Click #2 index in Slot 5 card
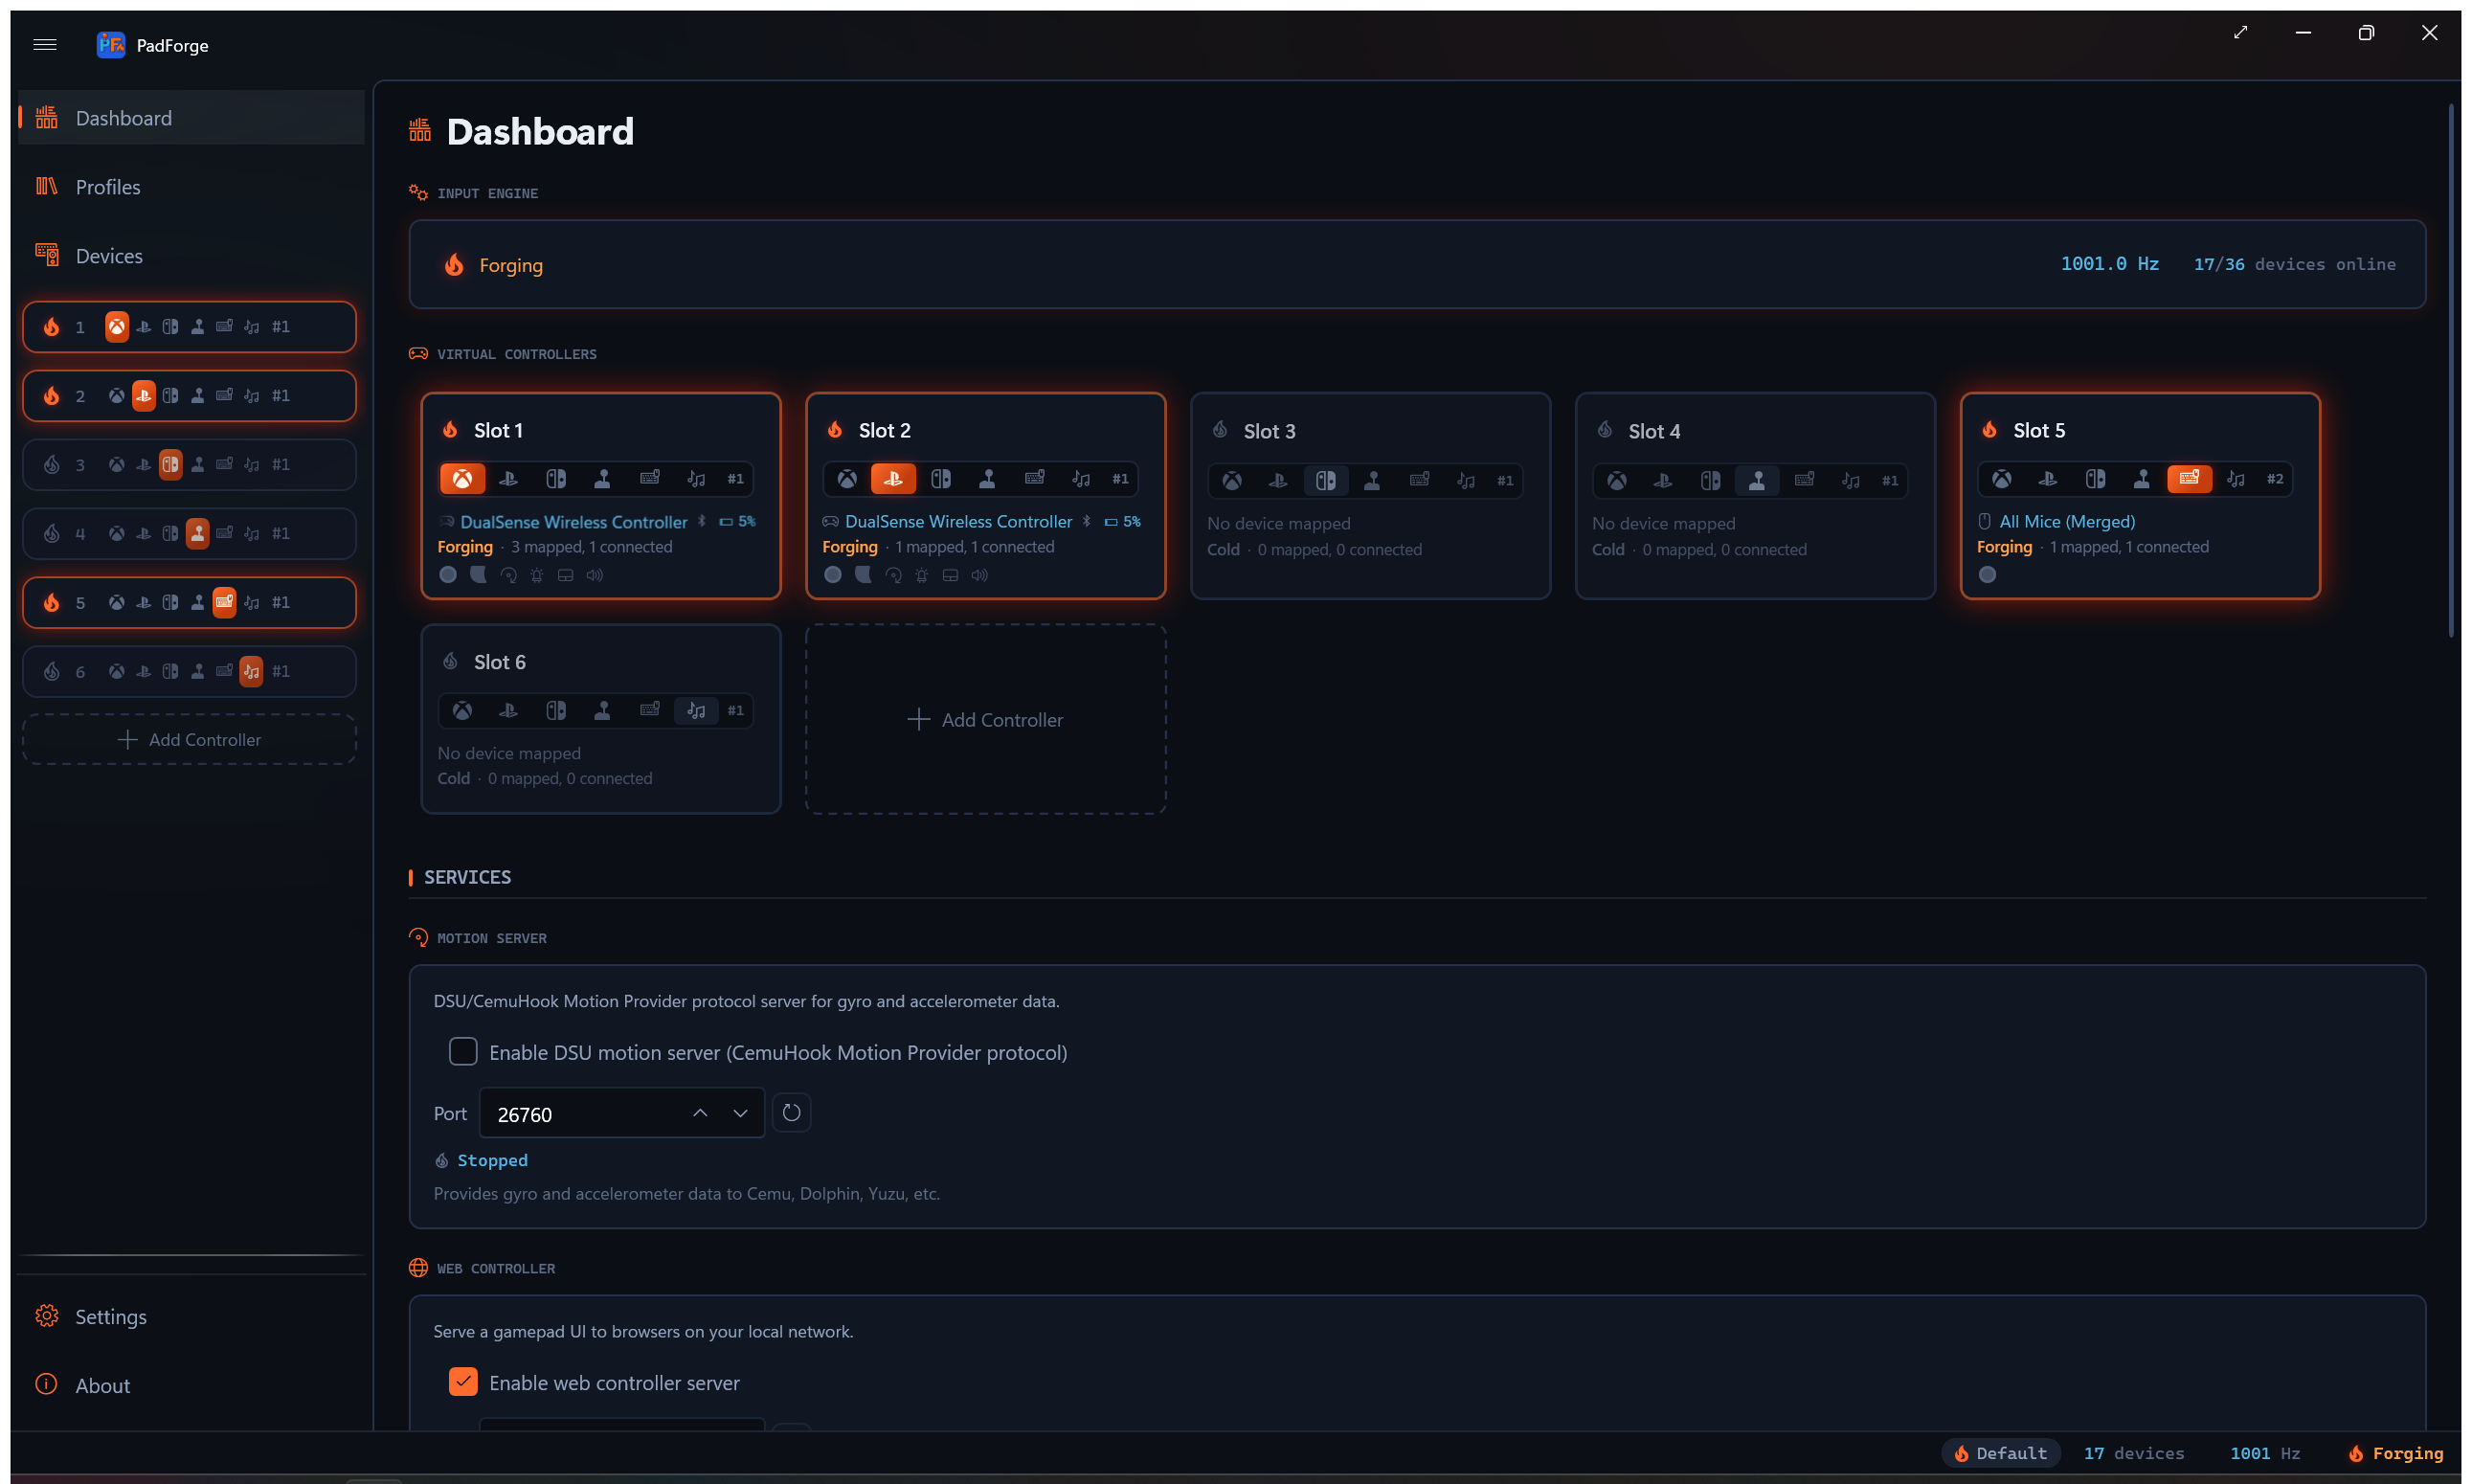The image size is (2472, 1484). tap(2275, 479)
